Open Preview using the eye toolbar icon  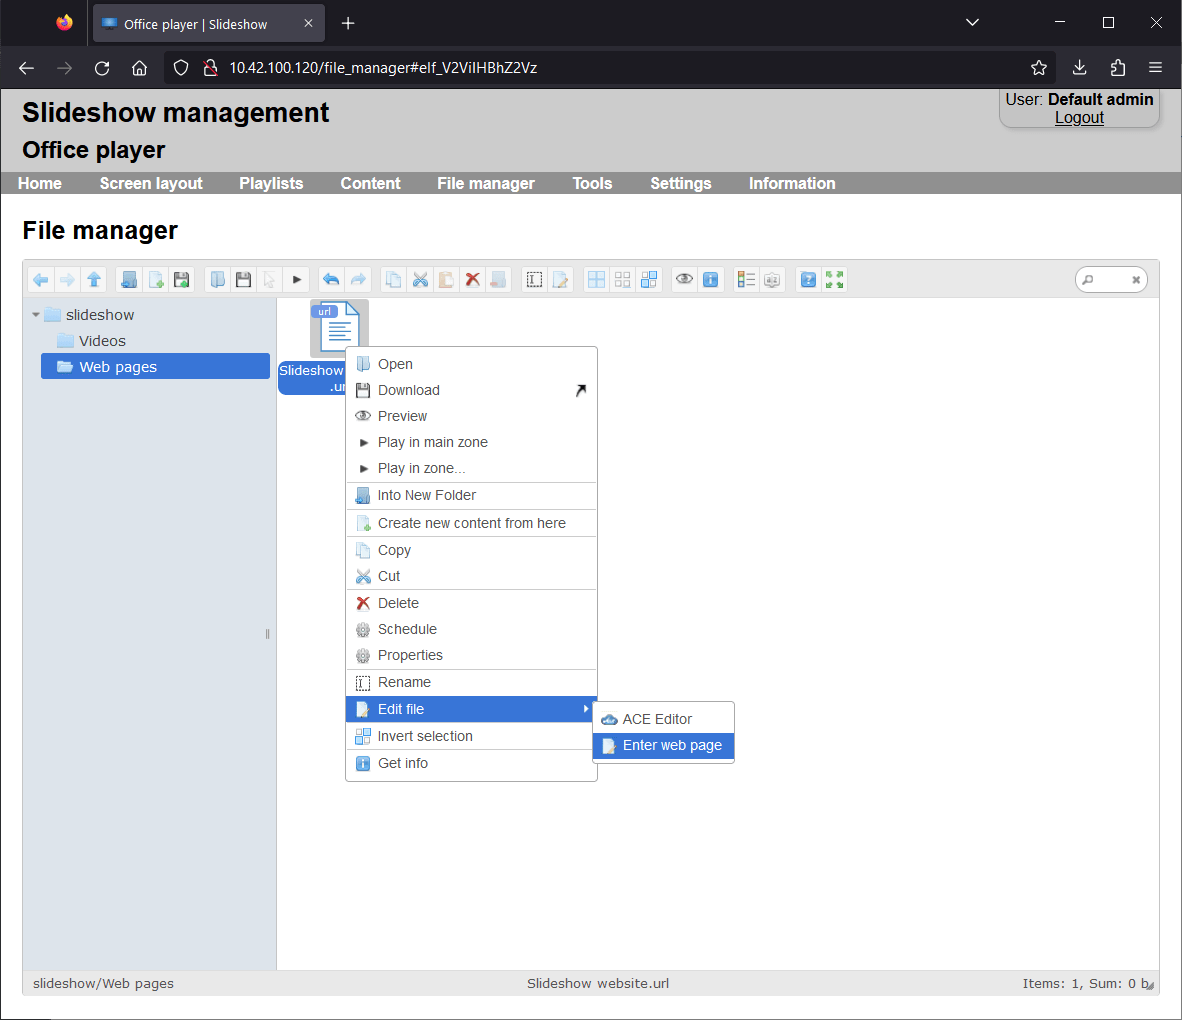[x=684, y=279]
